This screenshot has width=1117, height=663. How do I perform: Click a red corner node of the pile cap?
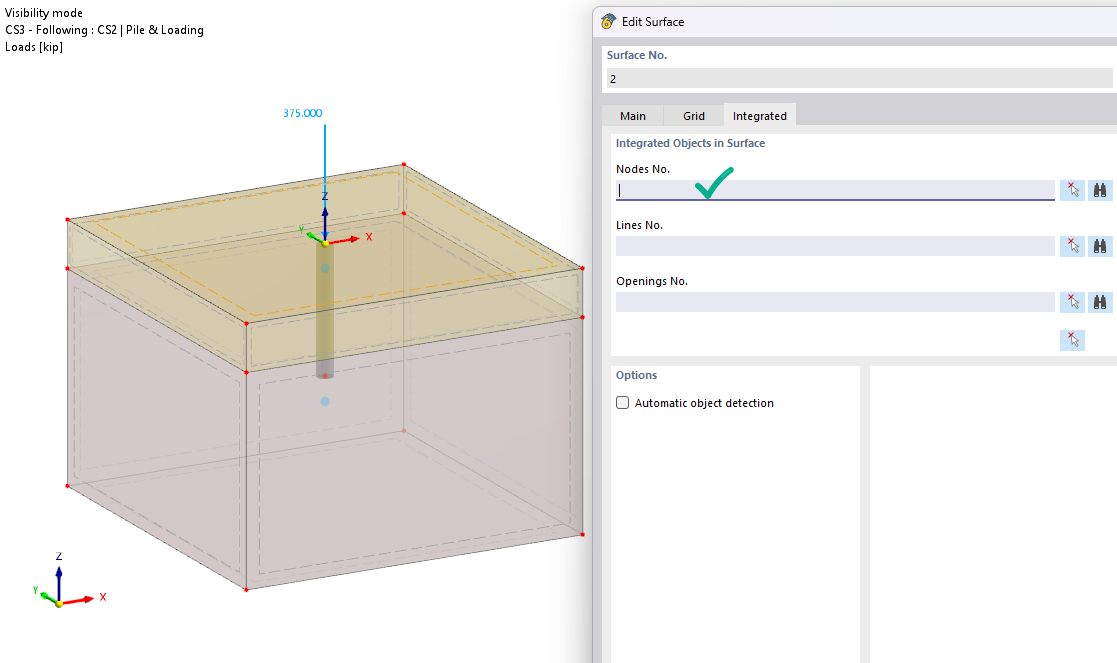(403, 162)
